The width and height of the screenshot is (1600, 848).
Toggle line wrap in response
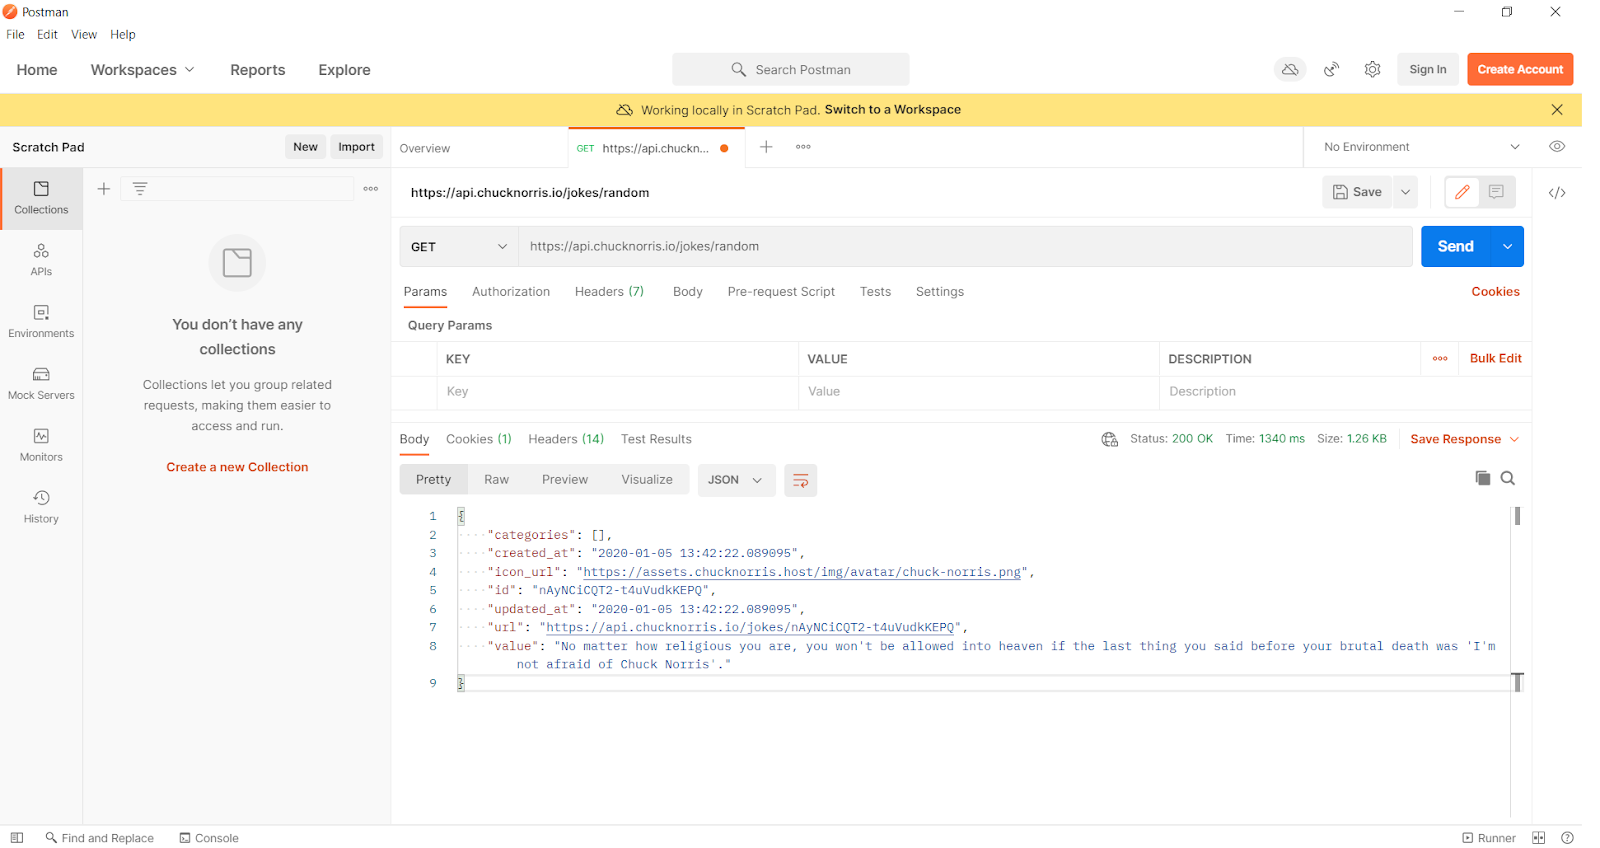tap(800, 481)
